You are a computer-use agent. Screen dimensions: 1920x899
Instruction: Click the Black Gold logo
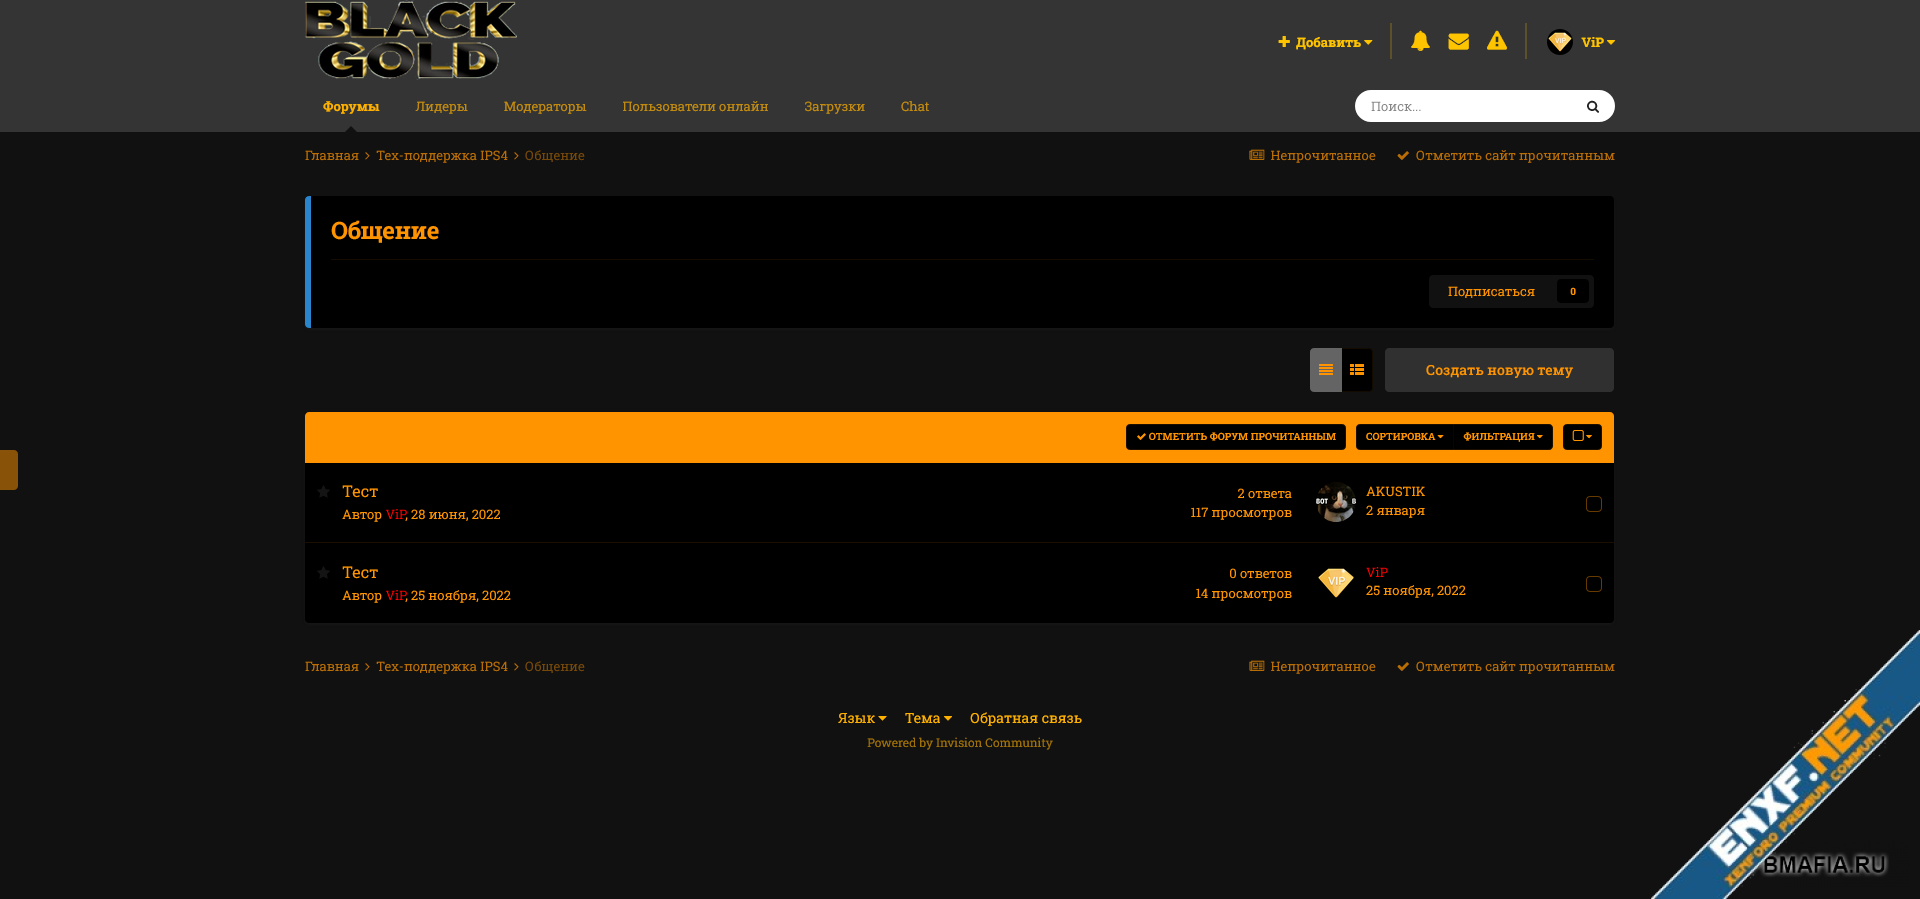pyautogui.click(x=410, y=40)
